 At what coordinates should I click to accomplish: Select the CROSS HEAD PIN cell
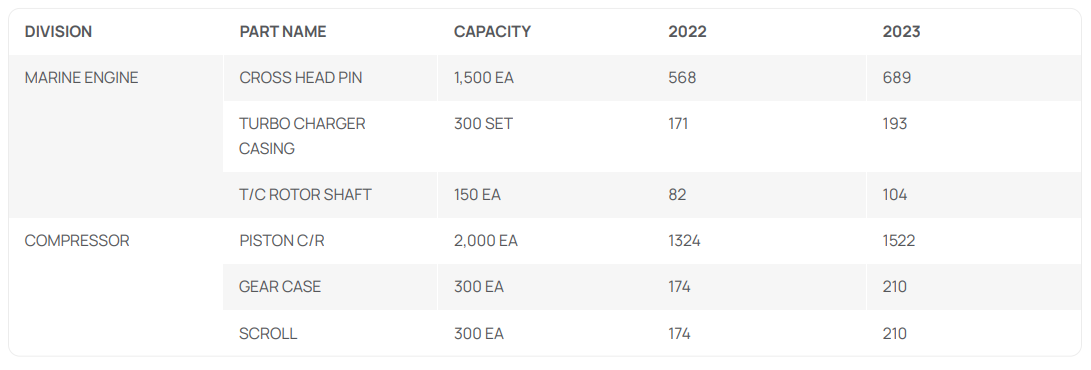tap(330, 78)
